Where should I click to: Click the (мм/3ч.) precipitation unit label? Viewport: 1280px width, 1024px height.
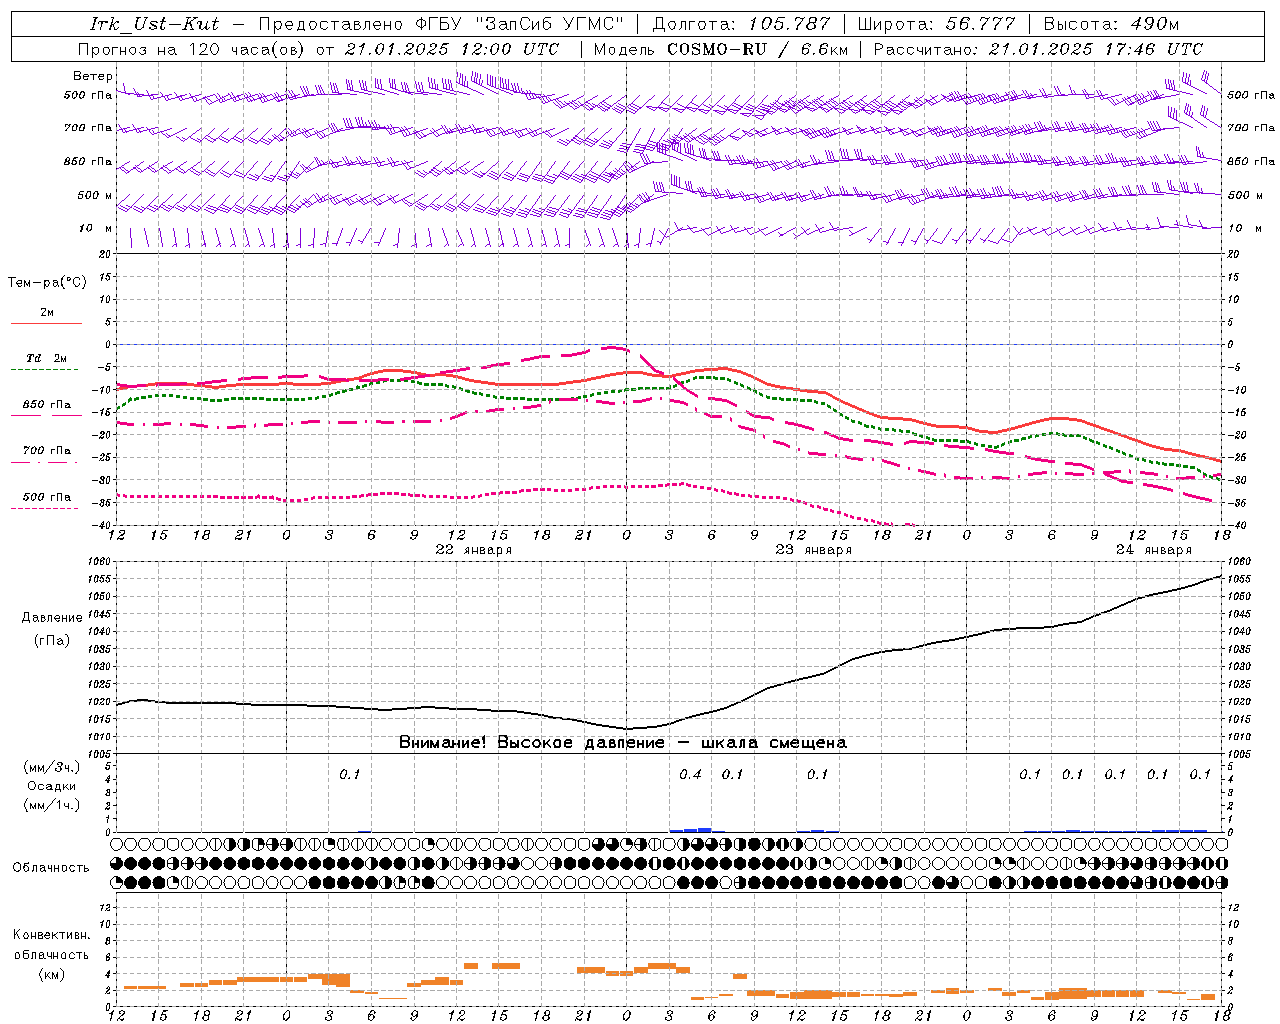click(x=52, y=767)
